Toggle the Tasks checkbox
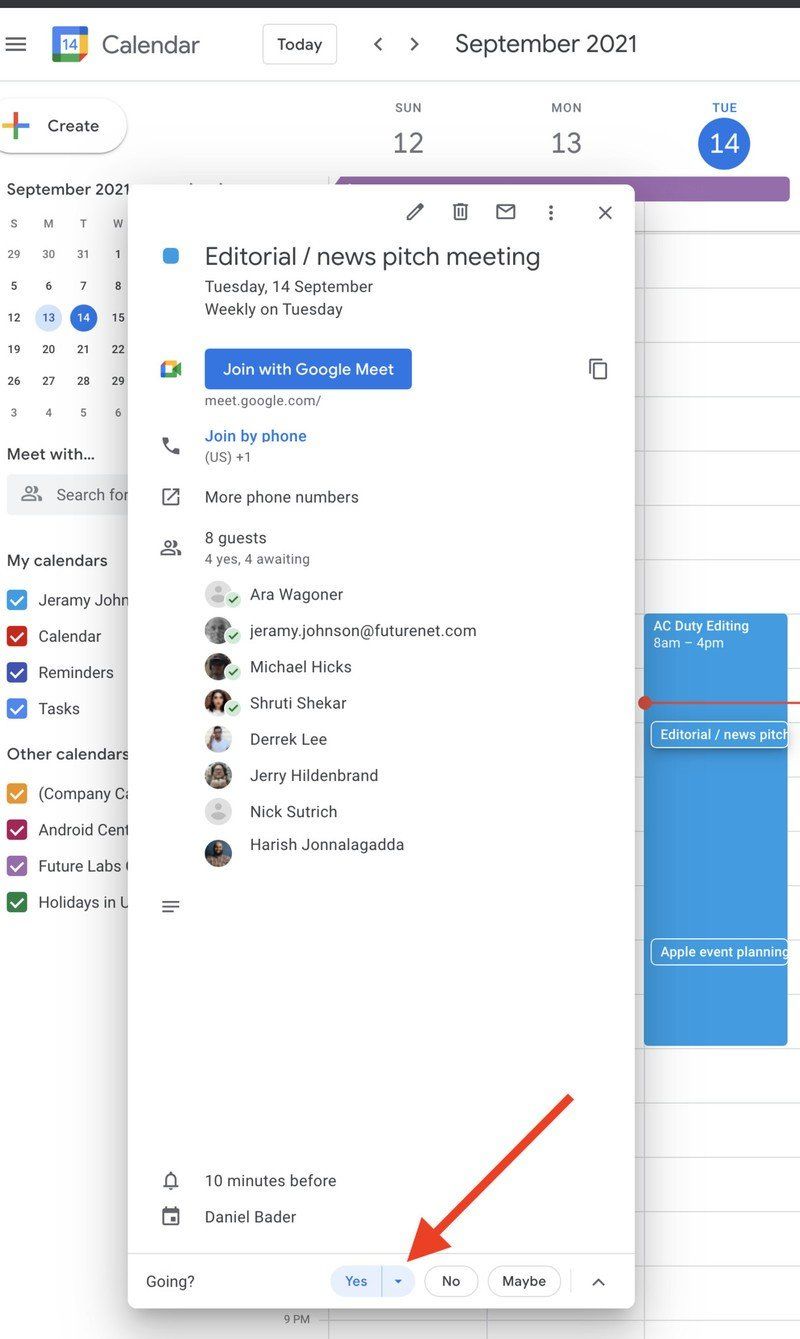 click(x=17, y=708)
